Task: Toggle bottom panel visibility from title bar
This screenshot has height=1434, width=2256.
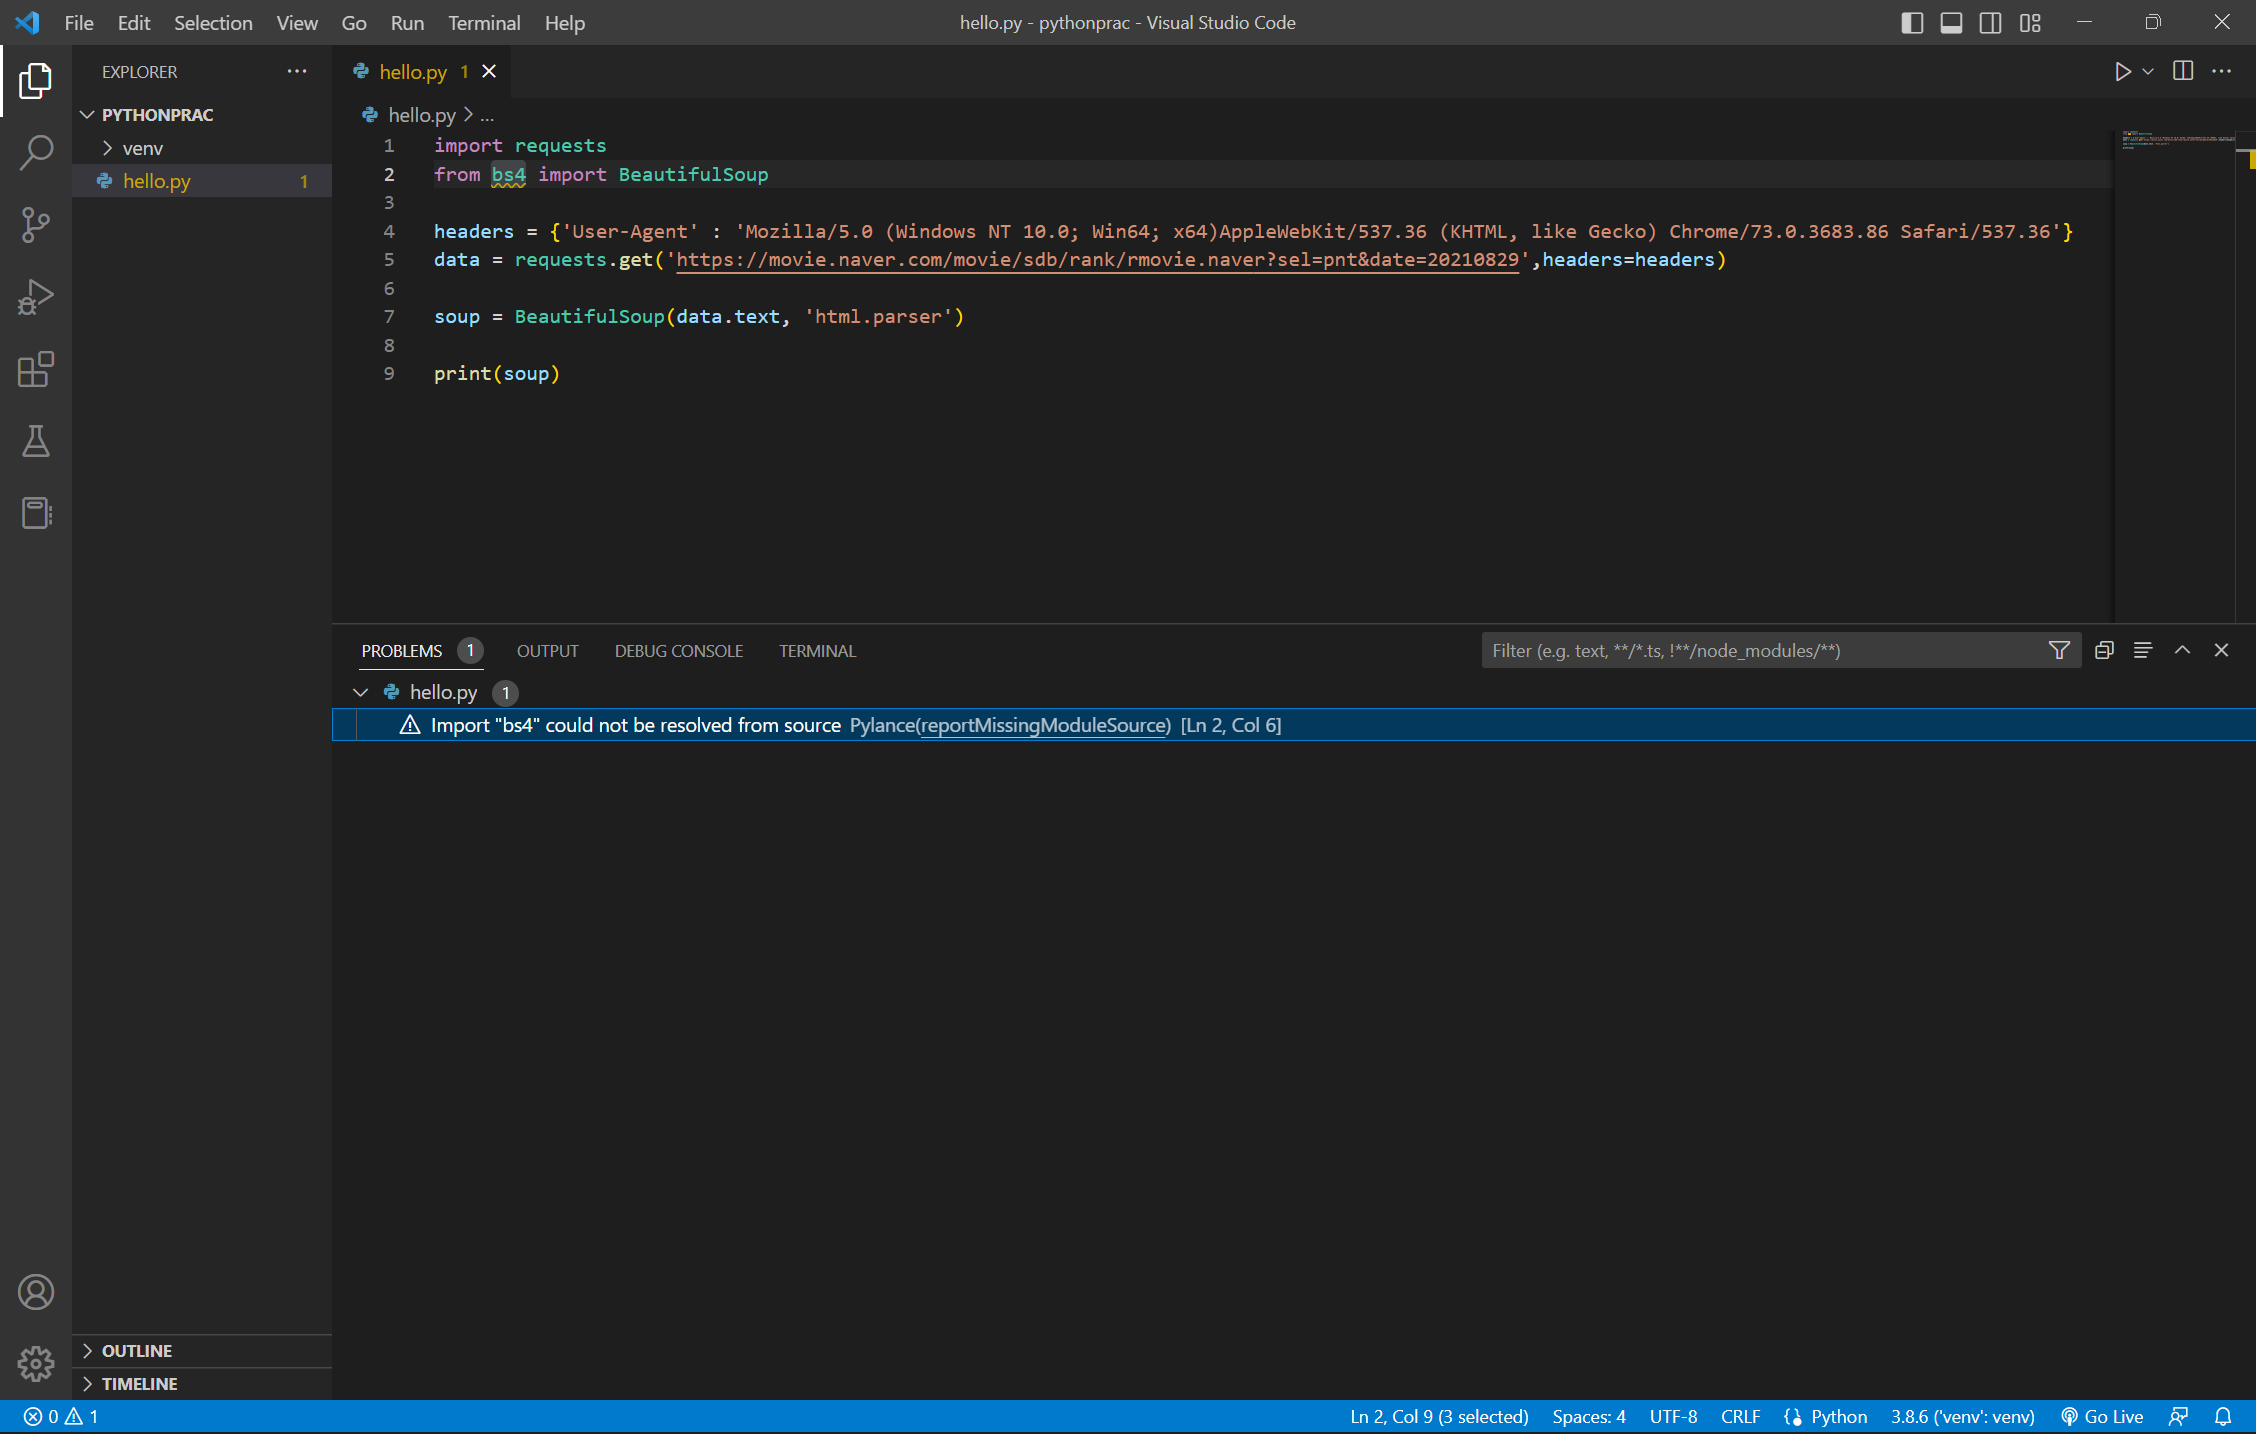Action: click(x=1951, y=23)
